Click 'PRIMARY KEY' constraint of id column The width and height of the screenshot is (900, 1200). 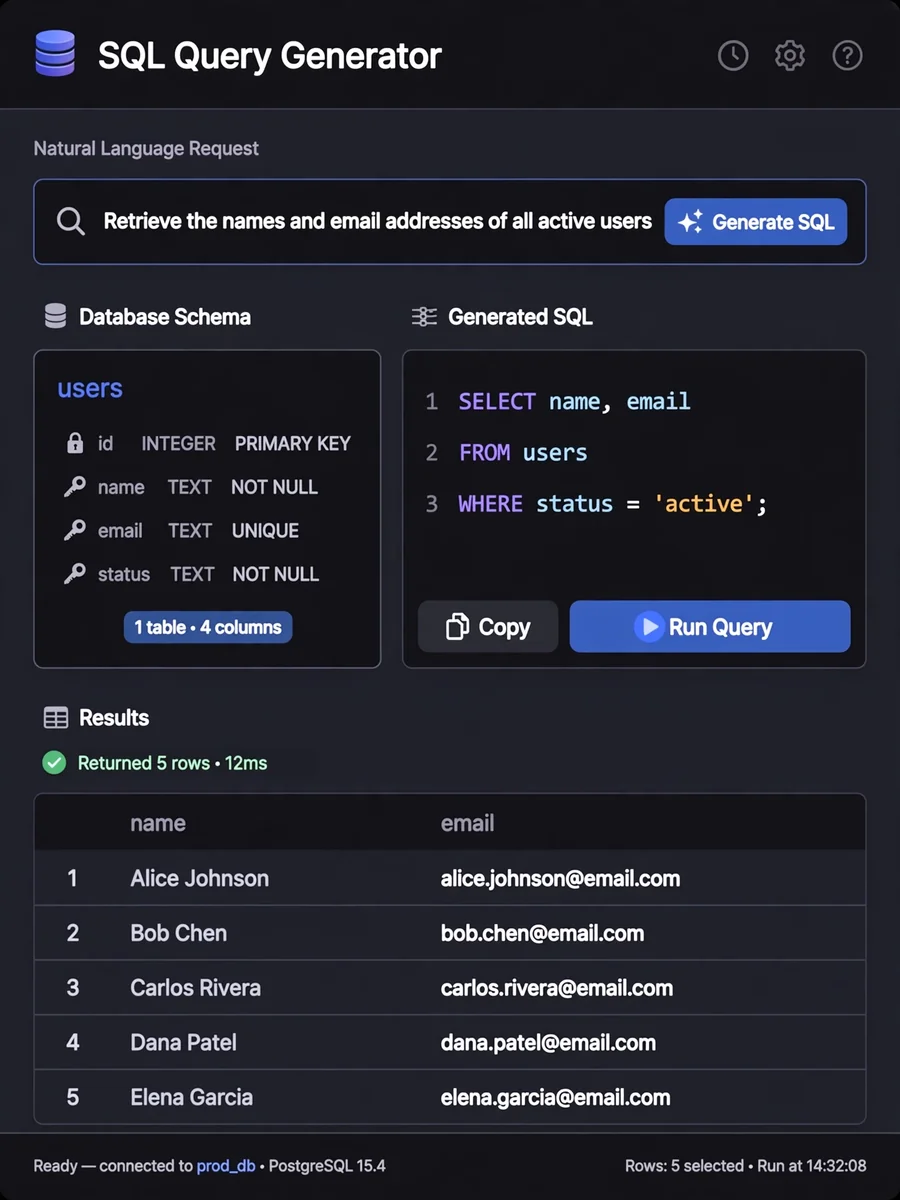[x=293, y=443]
